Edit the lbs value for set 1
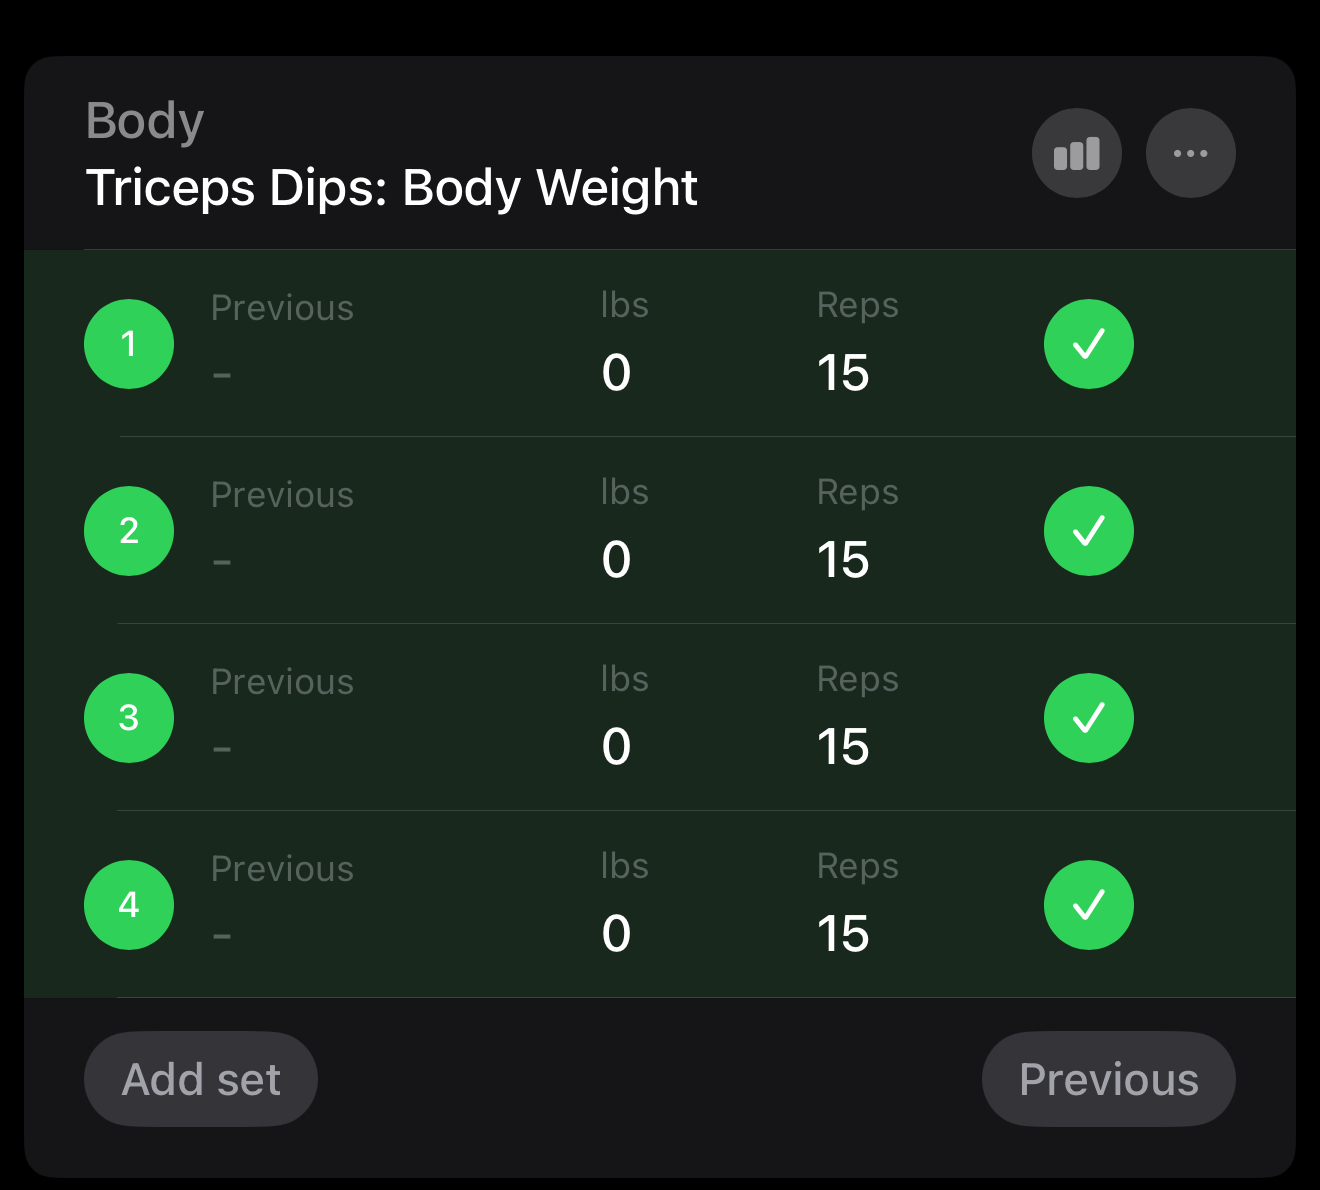1320x1190 pixels. [617, 373]
